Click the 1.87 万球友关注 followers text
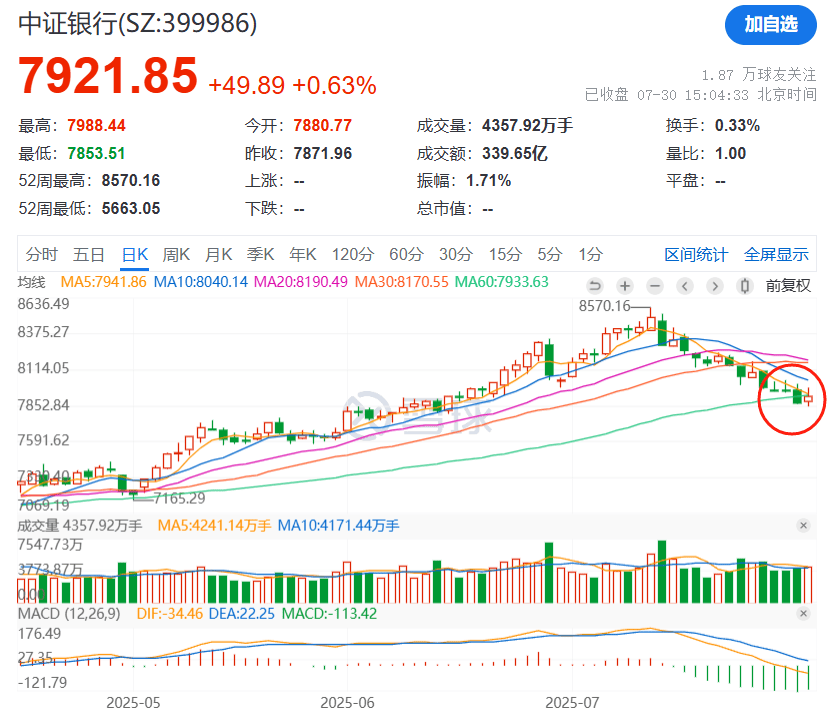This screenshot has width=829, height=717. [759, 75]
